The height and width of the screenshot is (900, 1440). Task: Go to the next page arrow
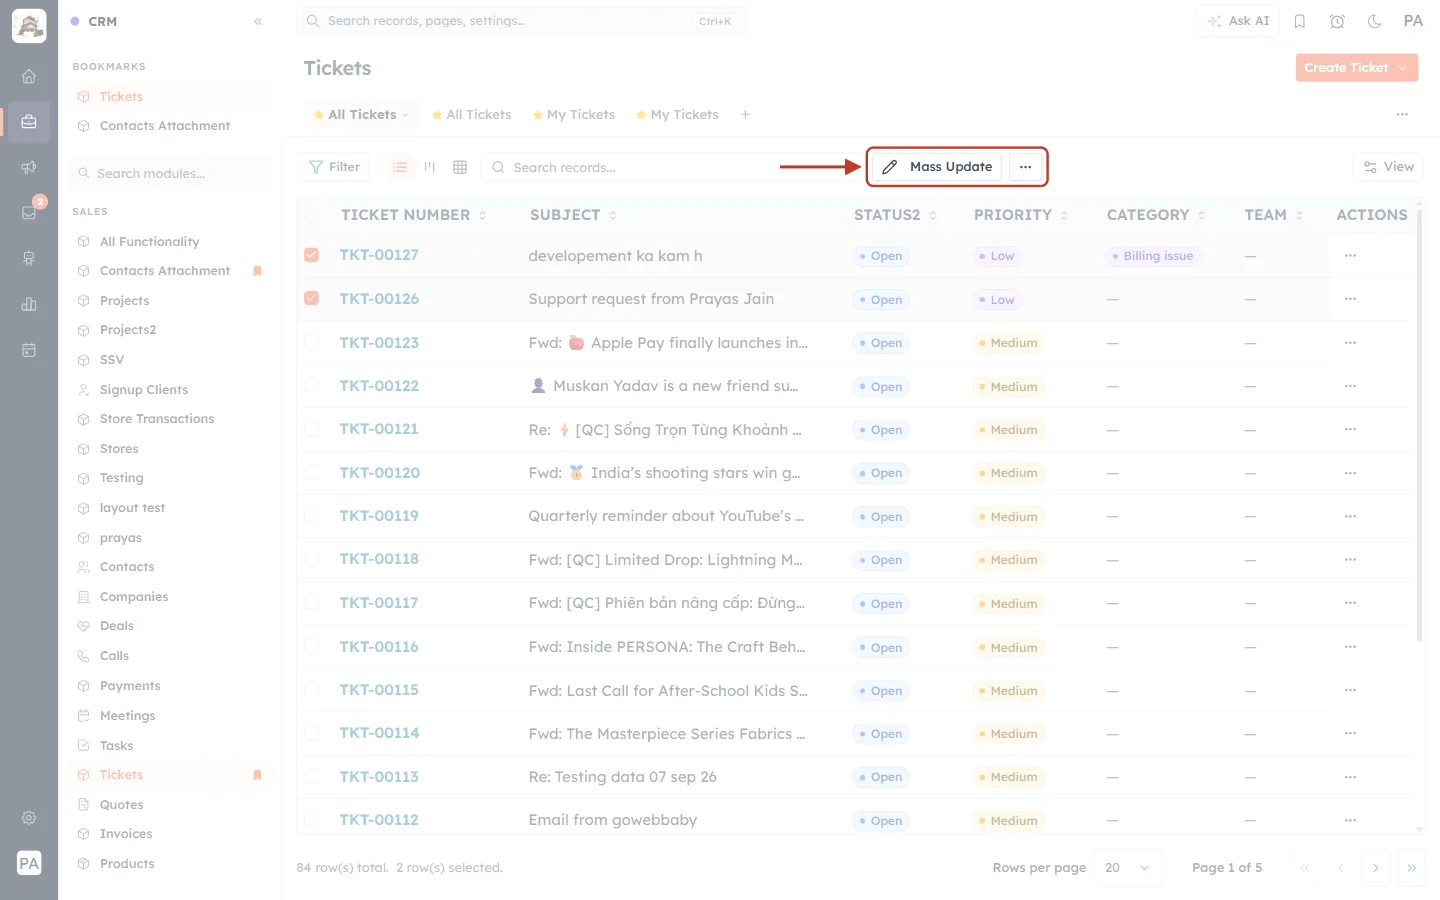tap(1376, 868)
